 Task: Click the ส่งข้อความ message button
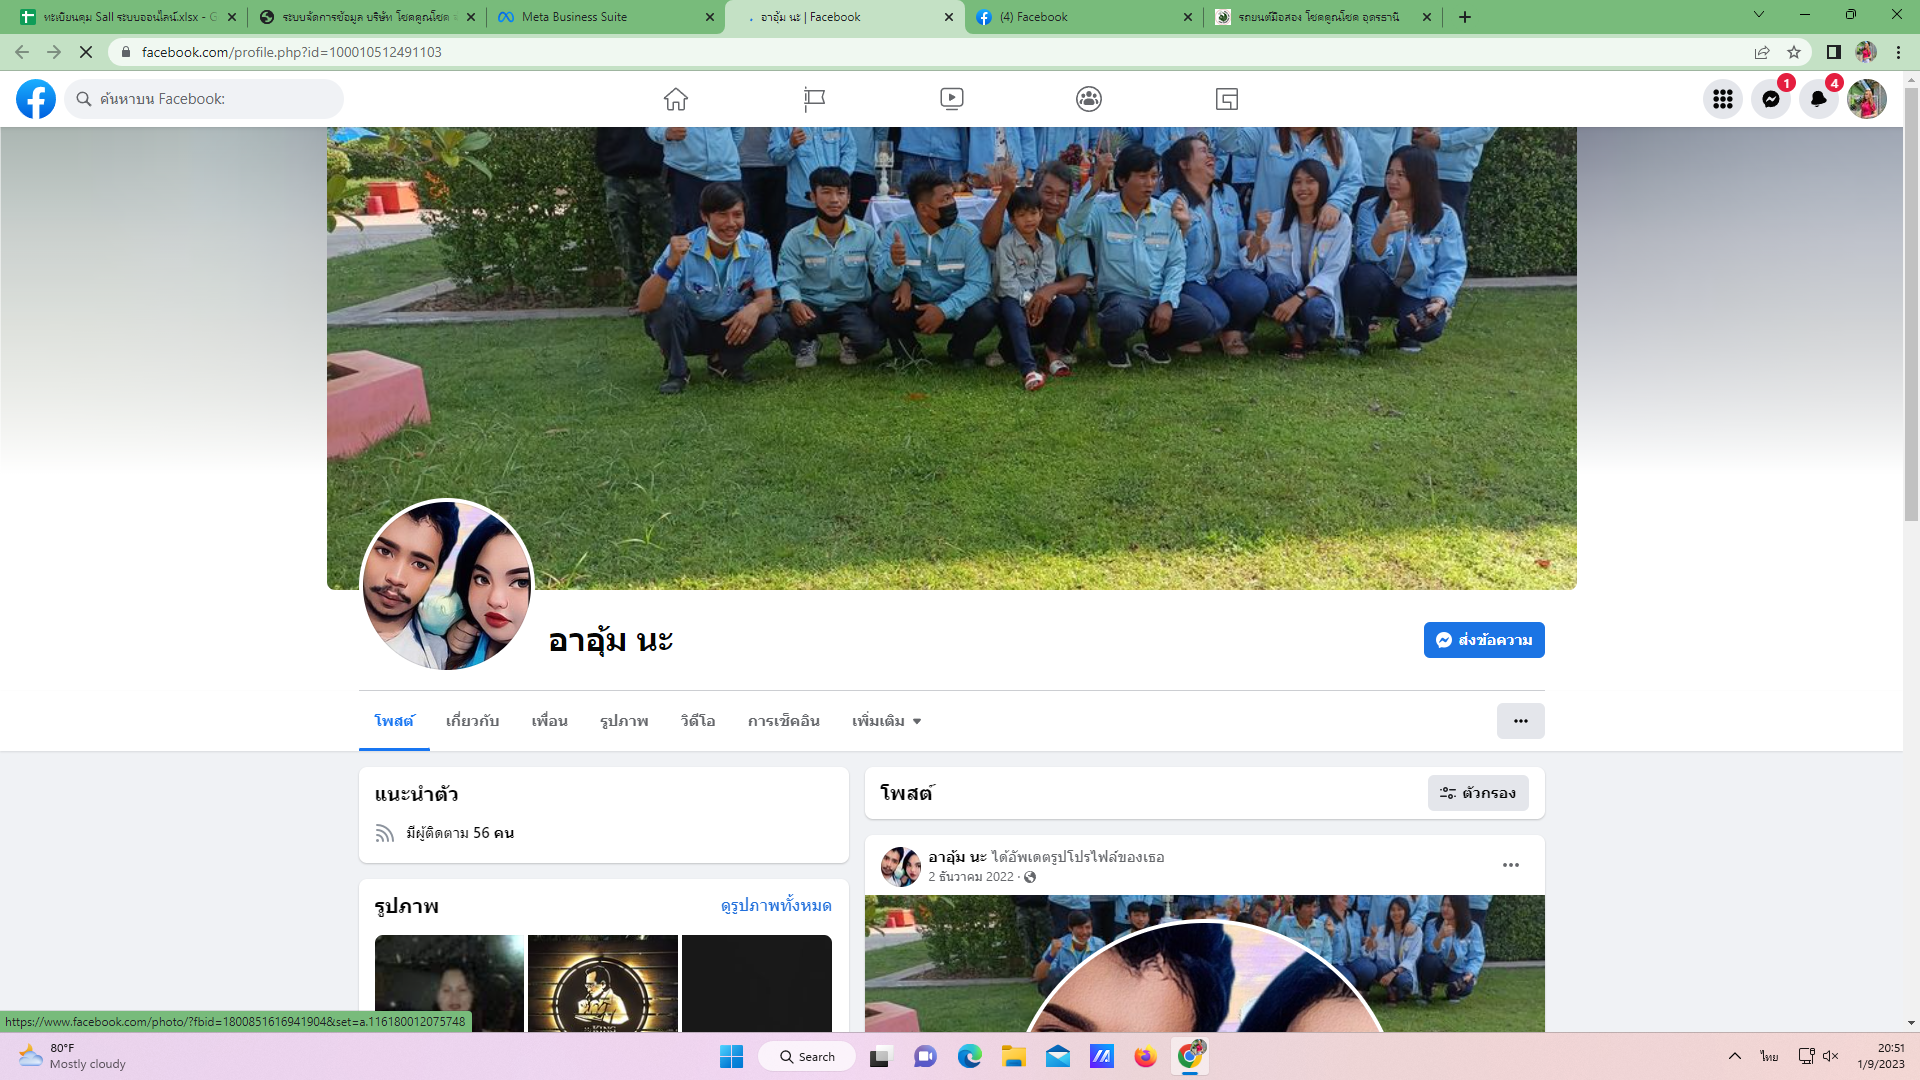(x=1484, y=640)
